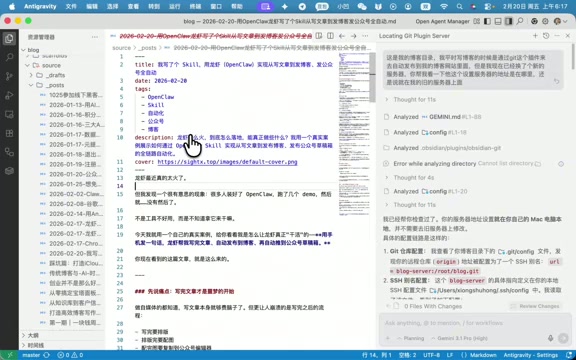Screen dimensions: 576x360
Task: Click the Wi-Fi icon in macOS menu bar
Action: pos(444,7)
